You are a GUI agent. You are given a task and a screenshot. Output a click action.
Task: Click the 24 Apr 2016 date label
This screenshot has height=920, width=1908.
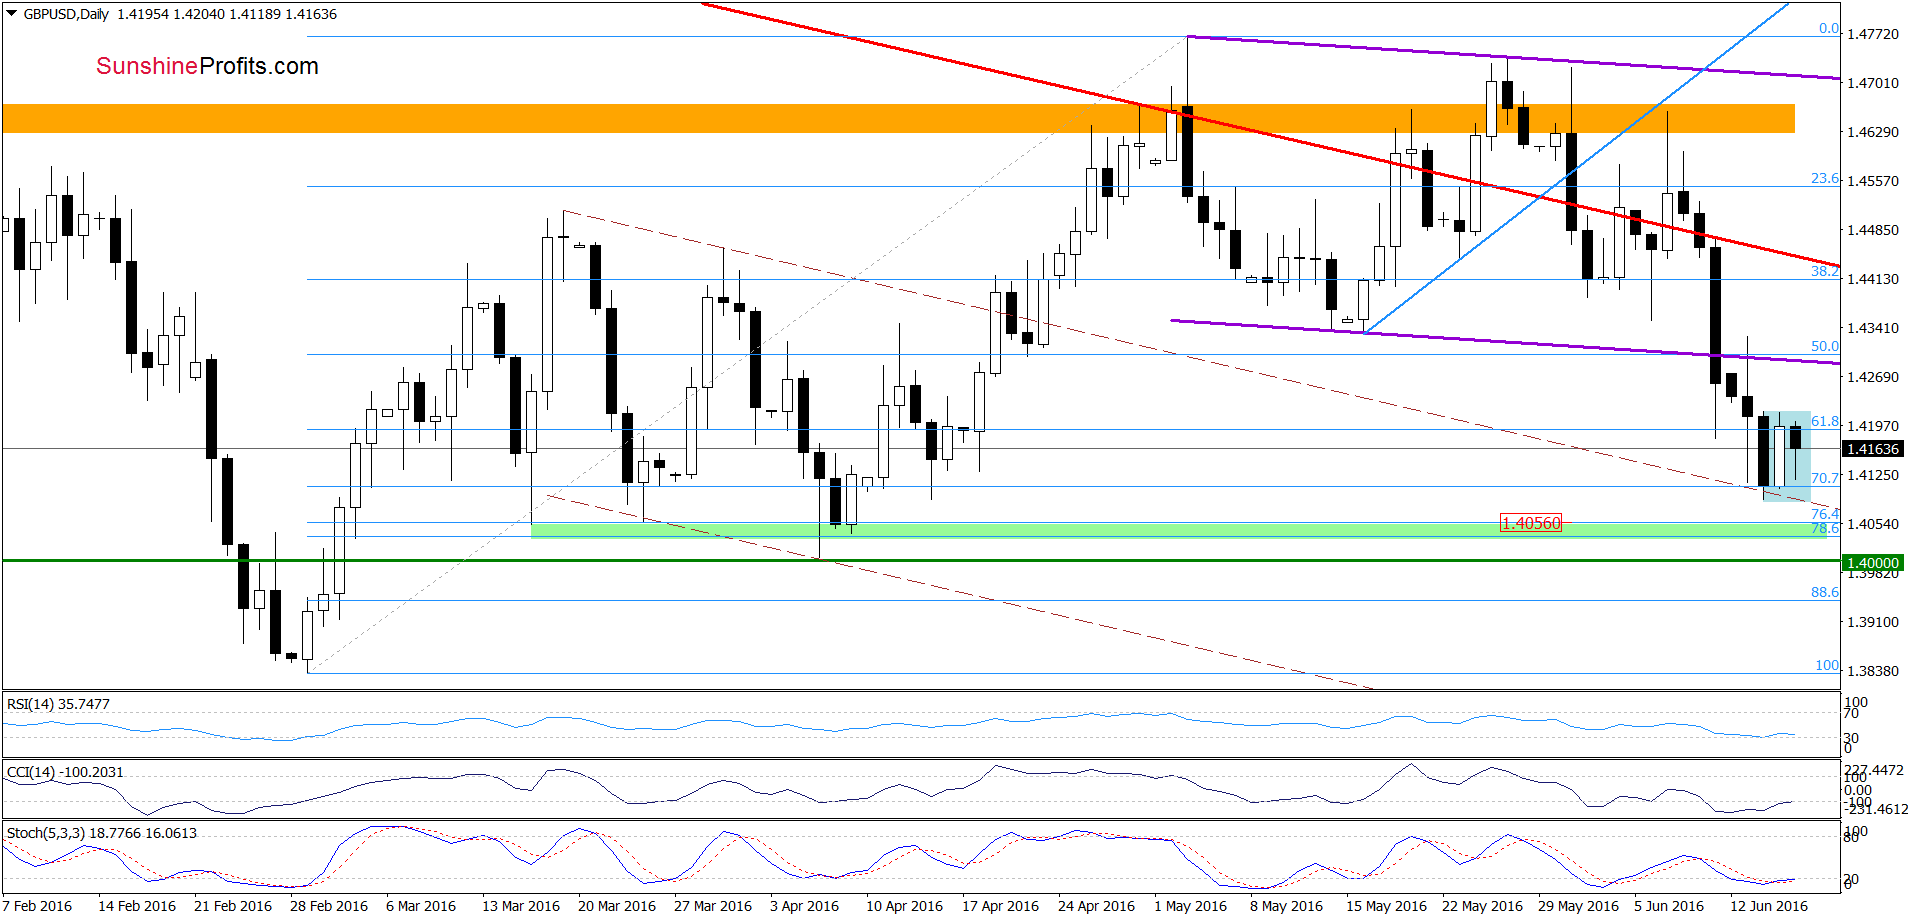tap(1096, 906)
